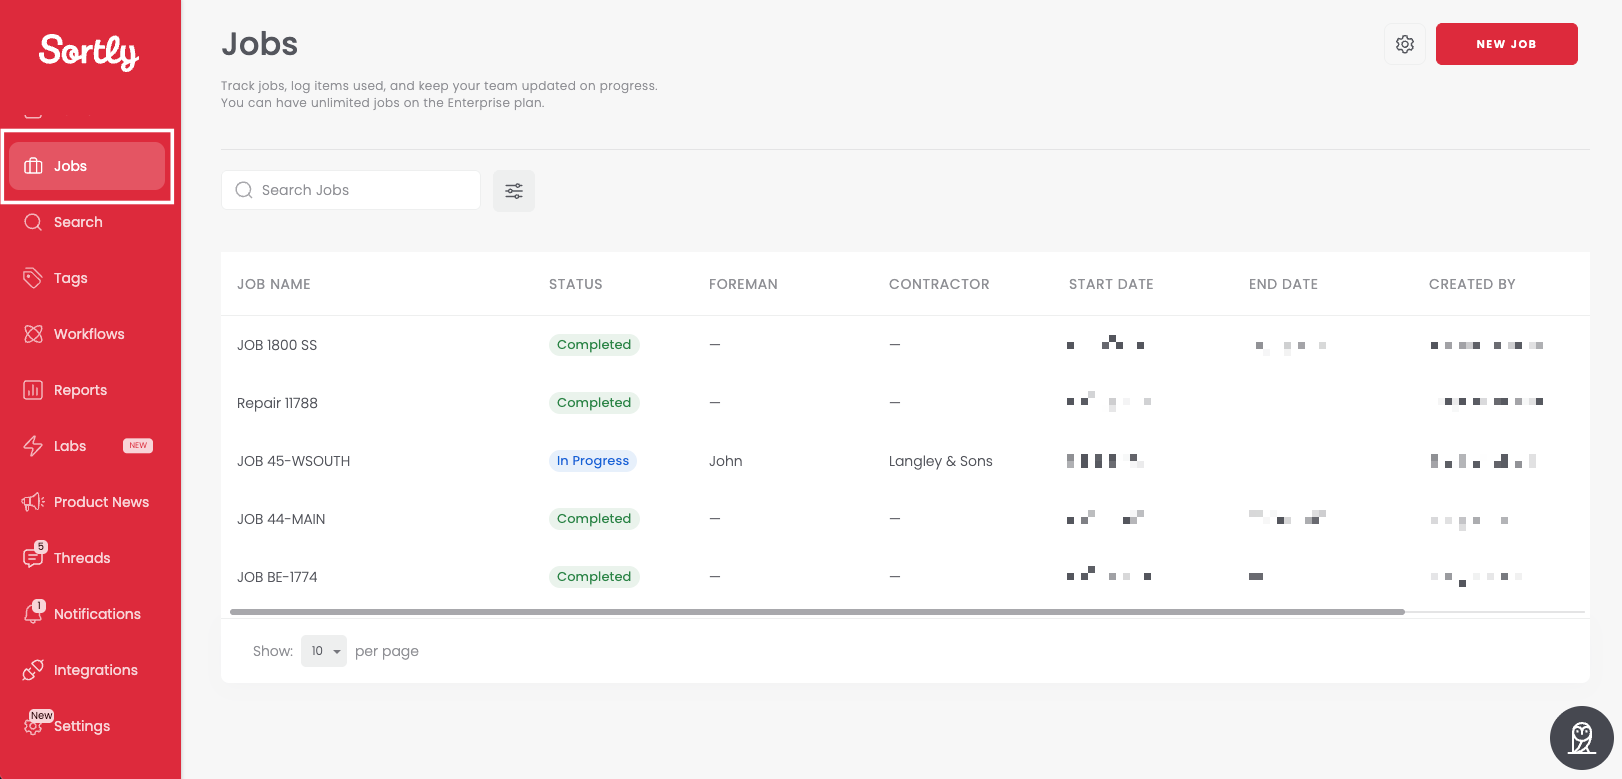Open the Jobs page settings gear

pos(1405,44)
